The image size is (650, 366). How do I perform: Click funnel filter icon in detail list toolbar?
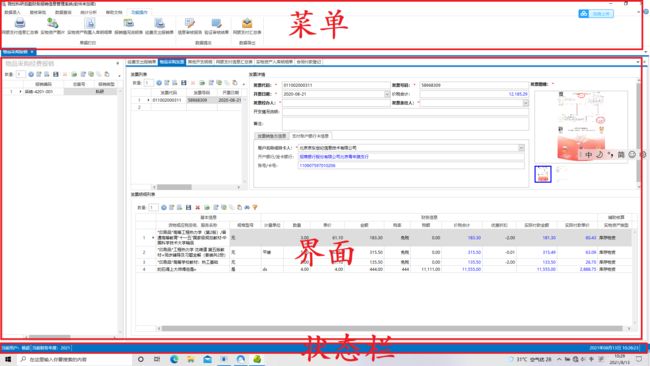click(255, 207)
